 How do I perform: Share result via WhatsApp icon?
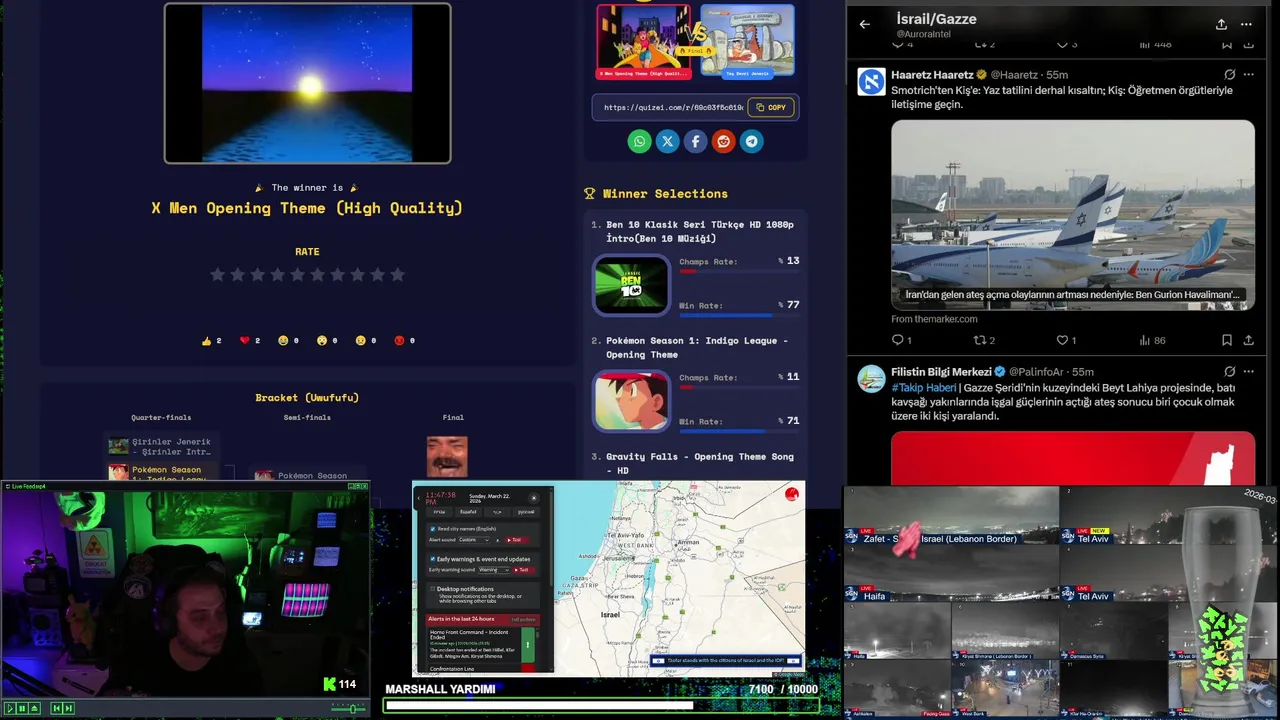(x=639, y=141)
